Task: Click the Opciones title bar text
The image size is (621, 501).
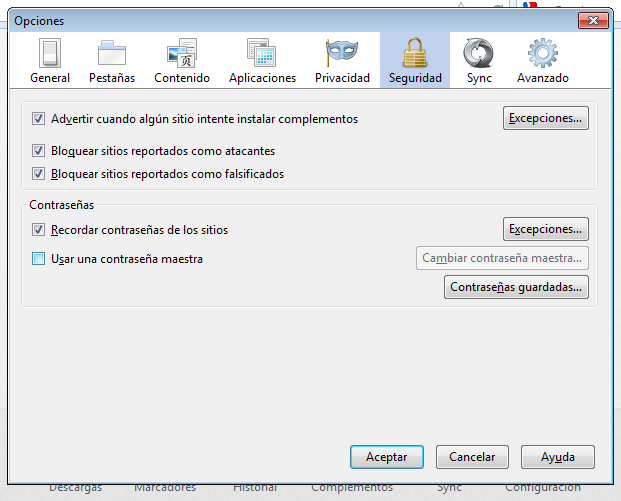Action: [x=39, y=21]
